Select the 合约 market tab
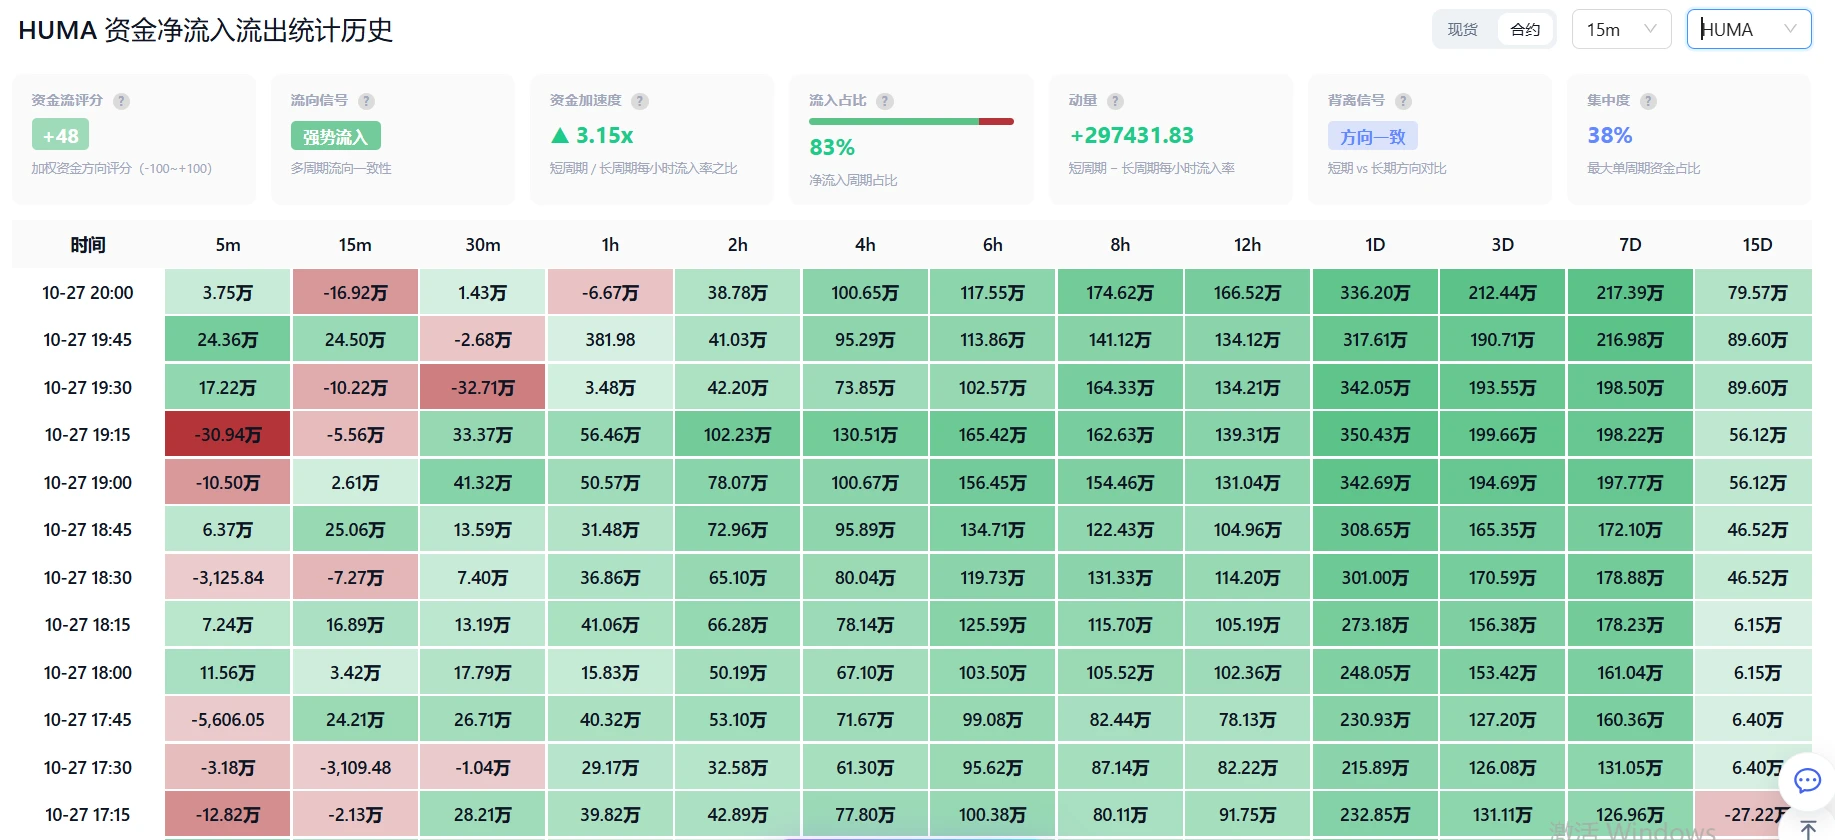This screenshot has width=1835, height=840. pyautogui.click(x=1525, y=30)
